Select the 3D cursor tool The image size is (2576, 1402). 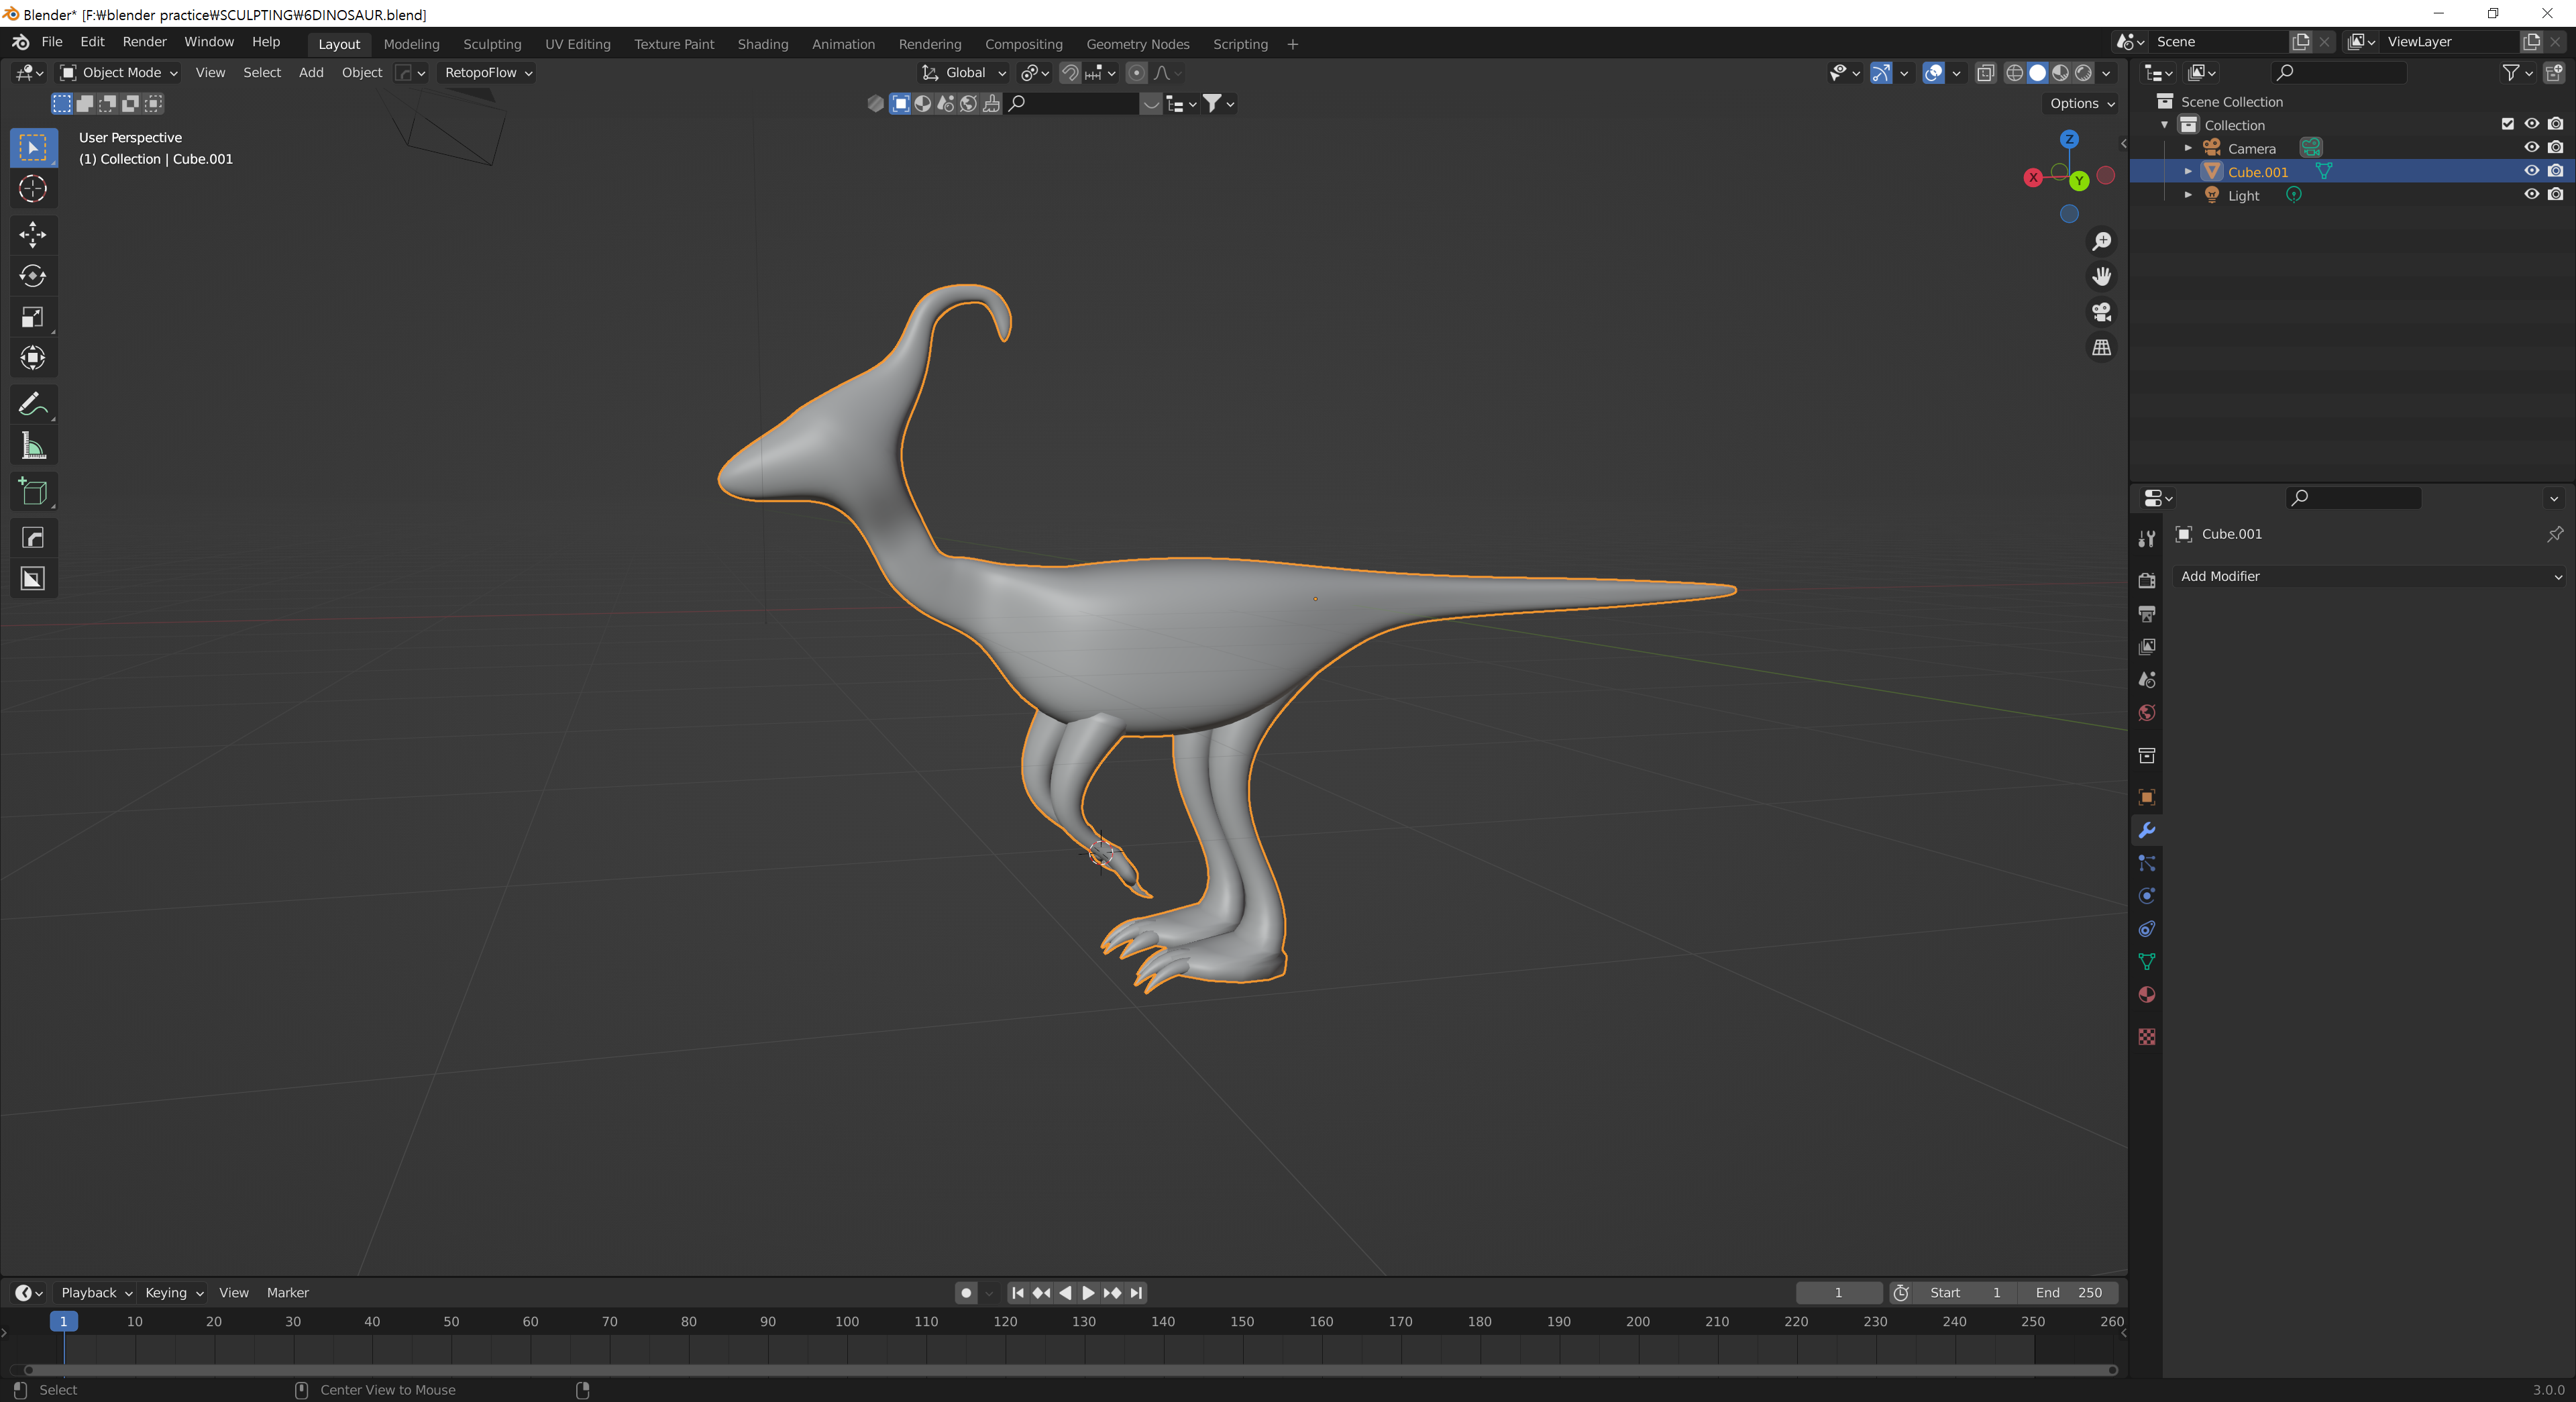[33, 189]
